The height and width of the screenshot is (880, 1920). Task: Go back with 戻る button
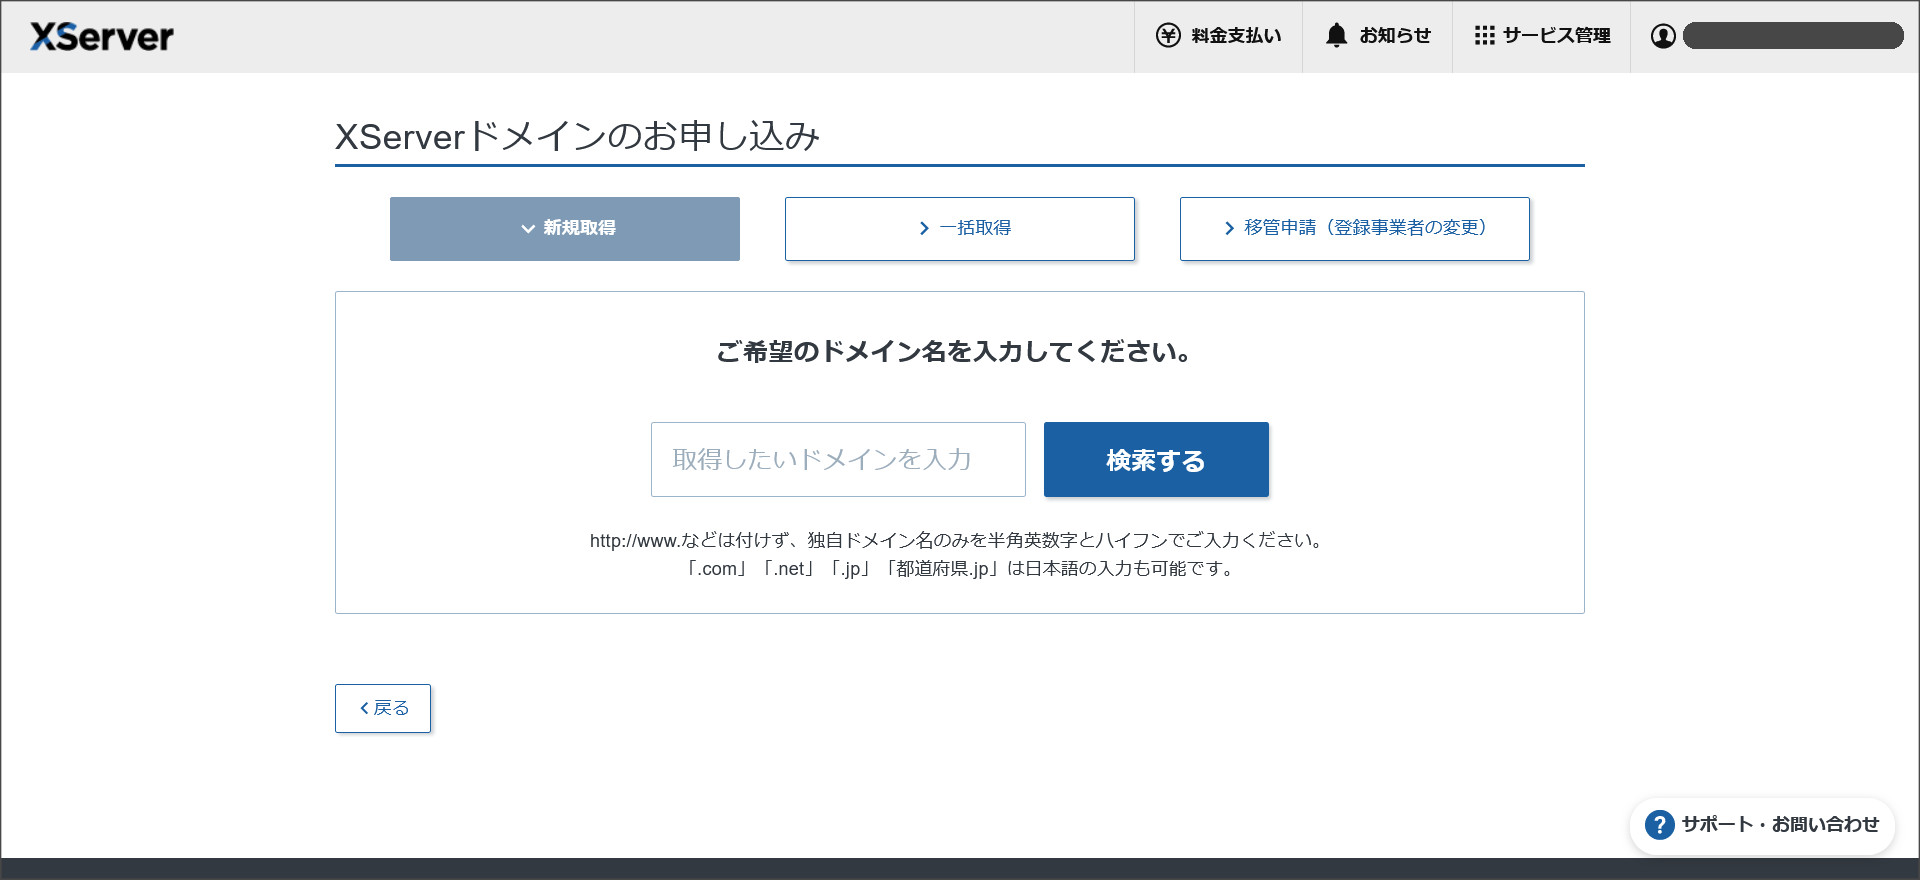click(x=383, y=709)
